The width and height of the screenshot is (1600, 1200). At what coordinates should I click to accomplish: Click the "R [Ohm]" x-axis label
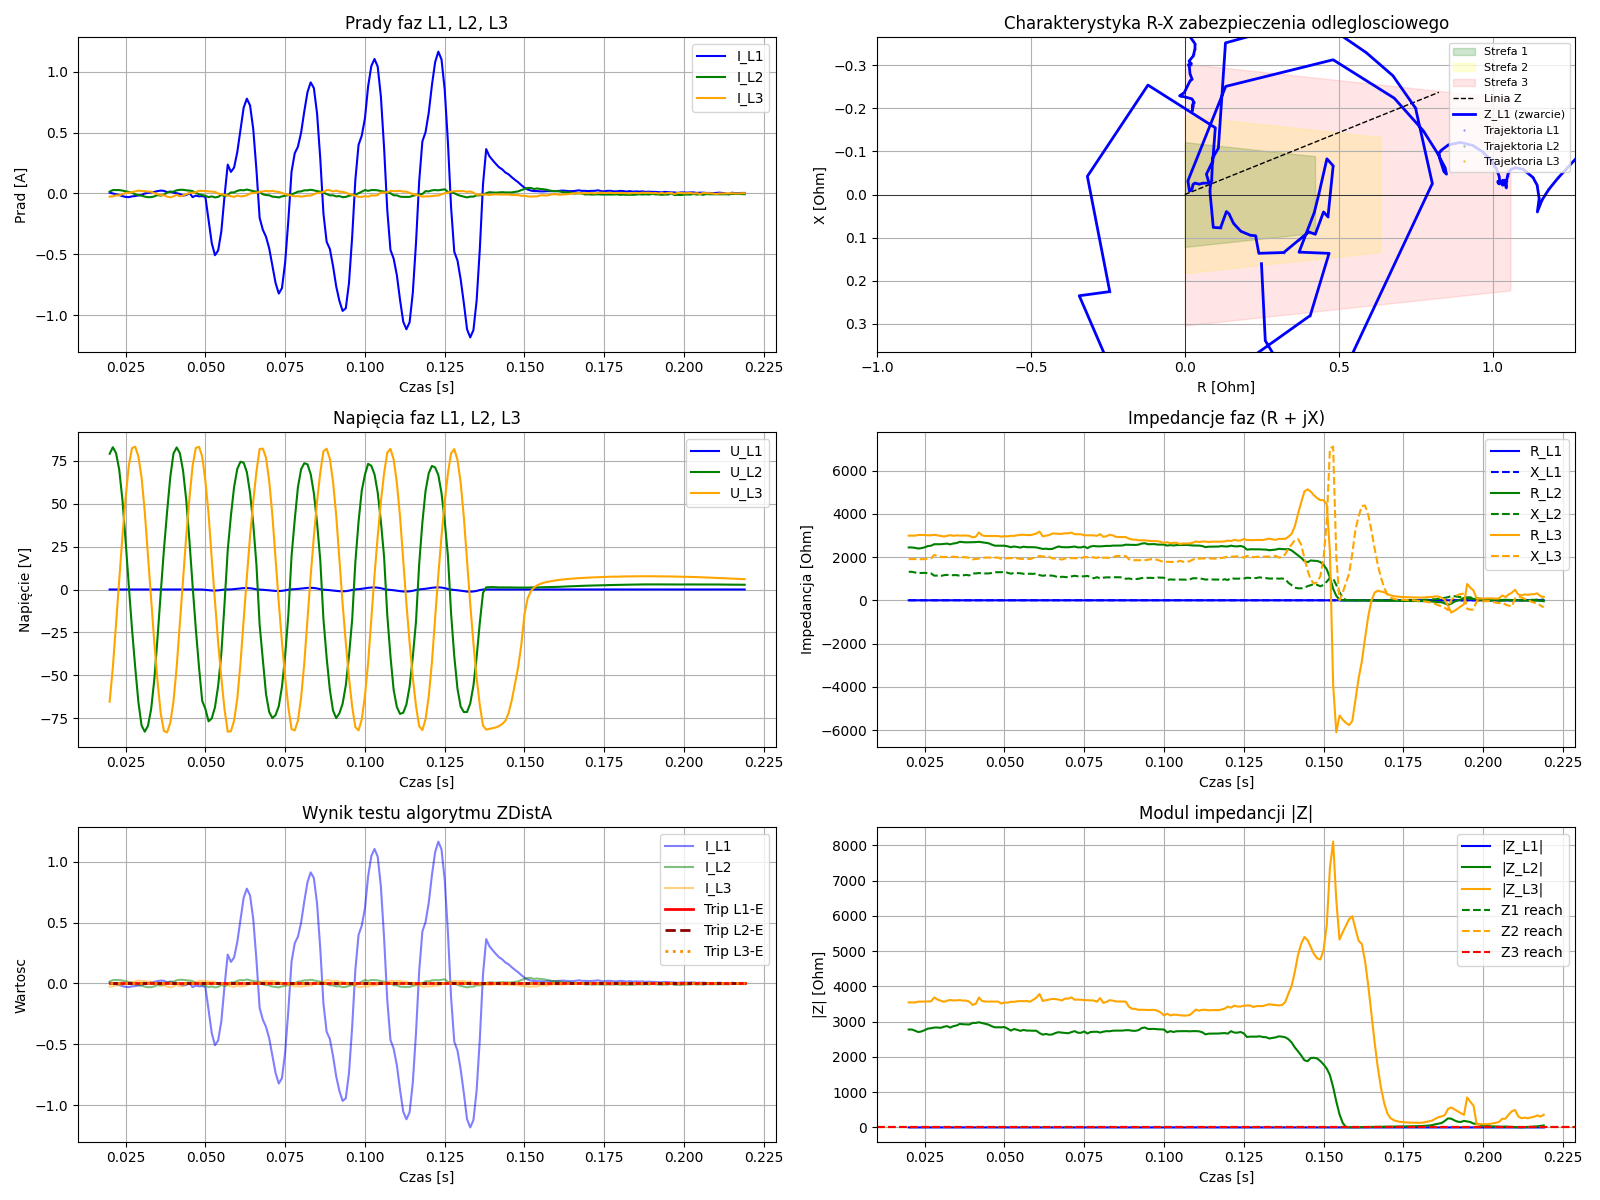click(x=1226, y=387)
